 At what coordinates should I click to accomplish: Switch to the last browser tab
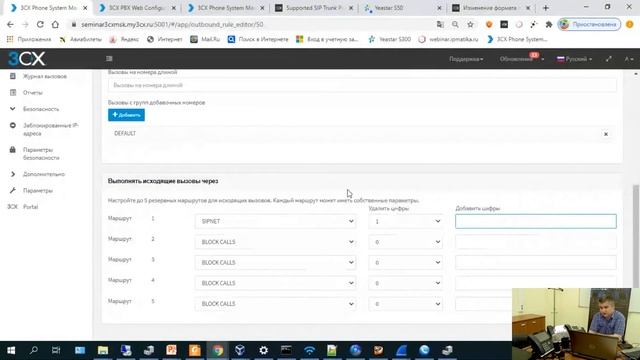pos(491,8)
